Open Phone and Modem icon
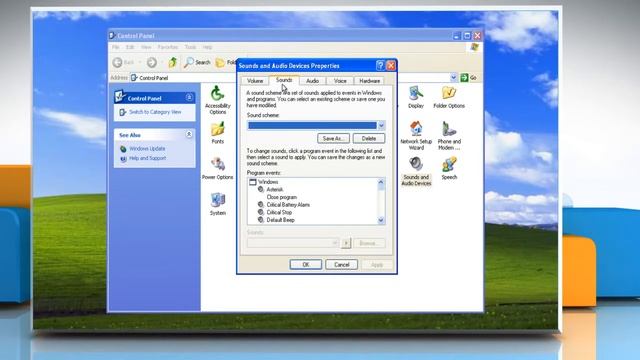The image size is (640, 360). tap(449, 136)
